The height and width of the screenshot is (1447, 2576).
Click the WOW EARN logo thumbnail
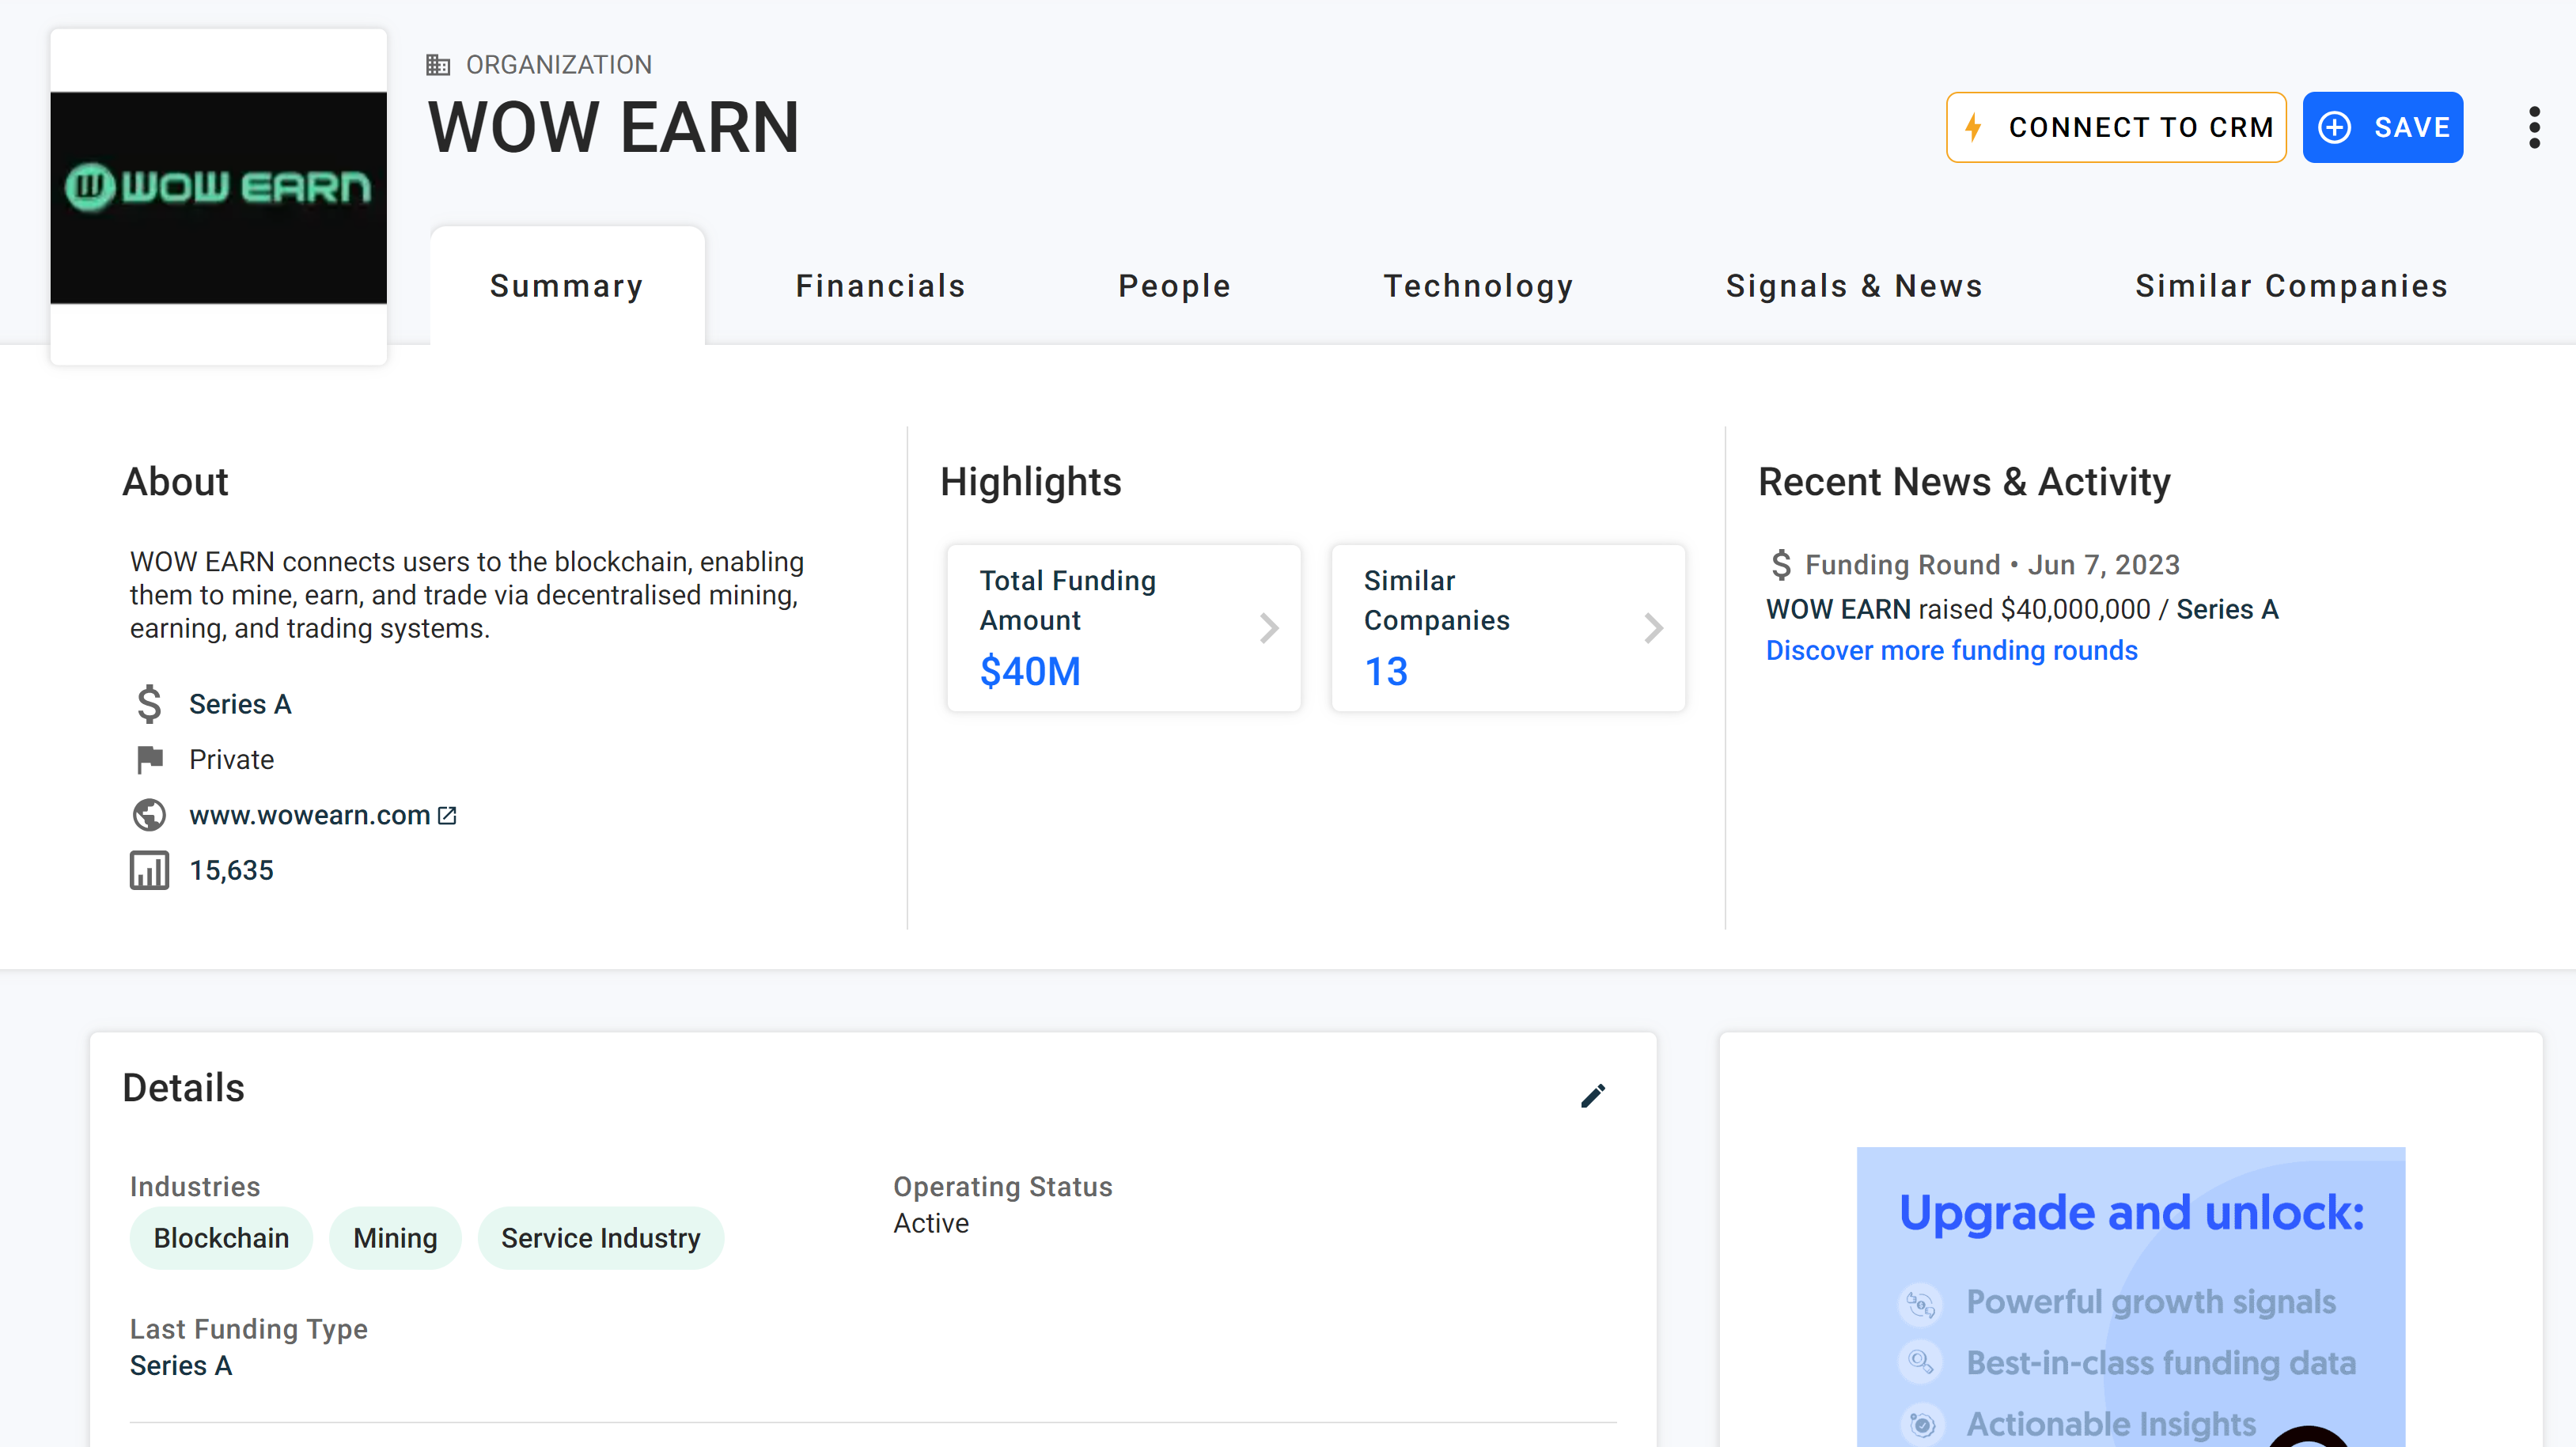(x=219, y=197)
